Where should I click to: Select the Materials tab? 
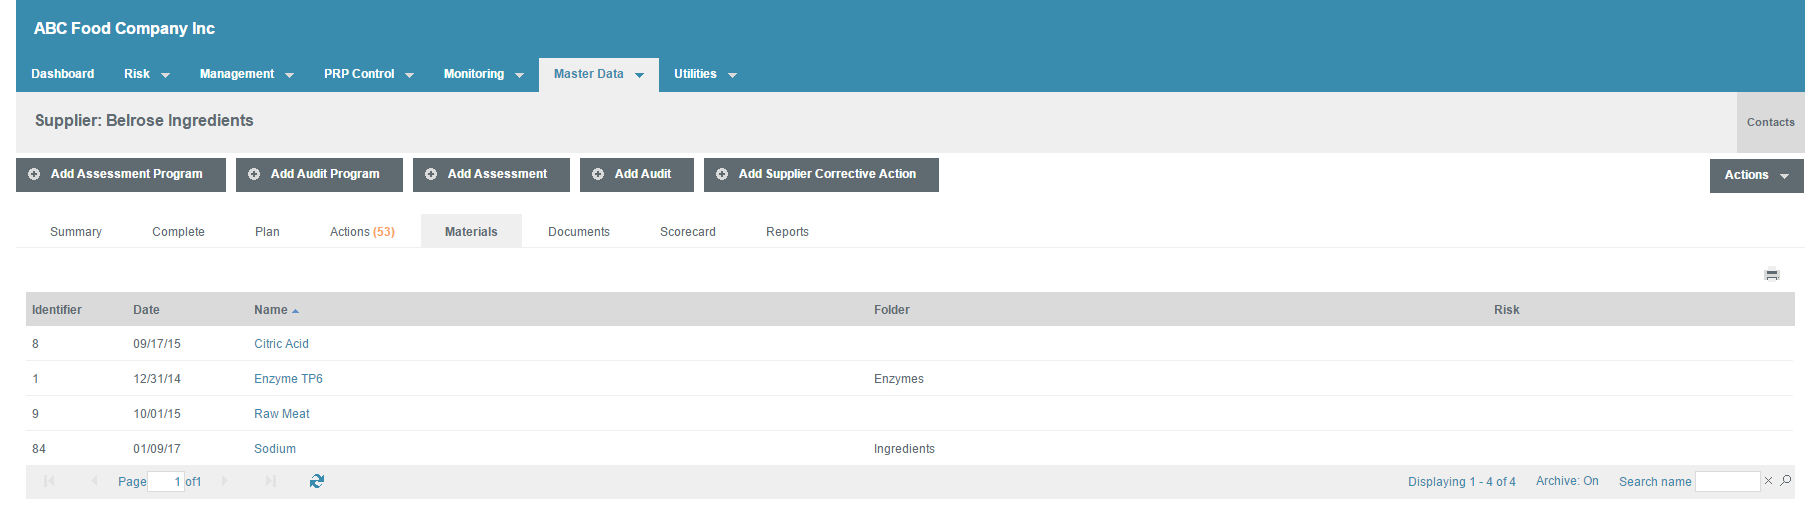[x=471, y=232]
